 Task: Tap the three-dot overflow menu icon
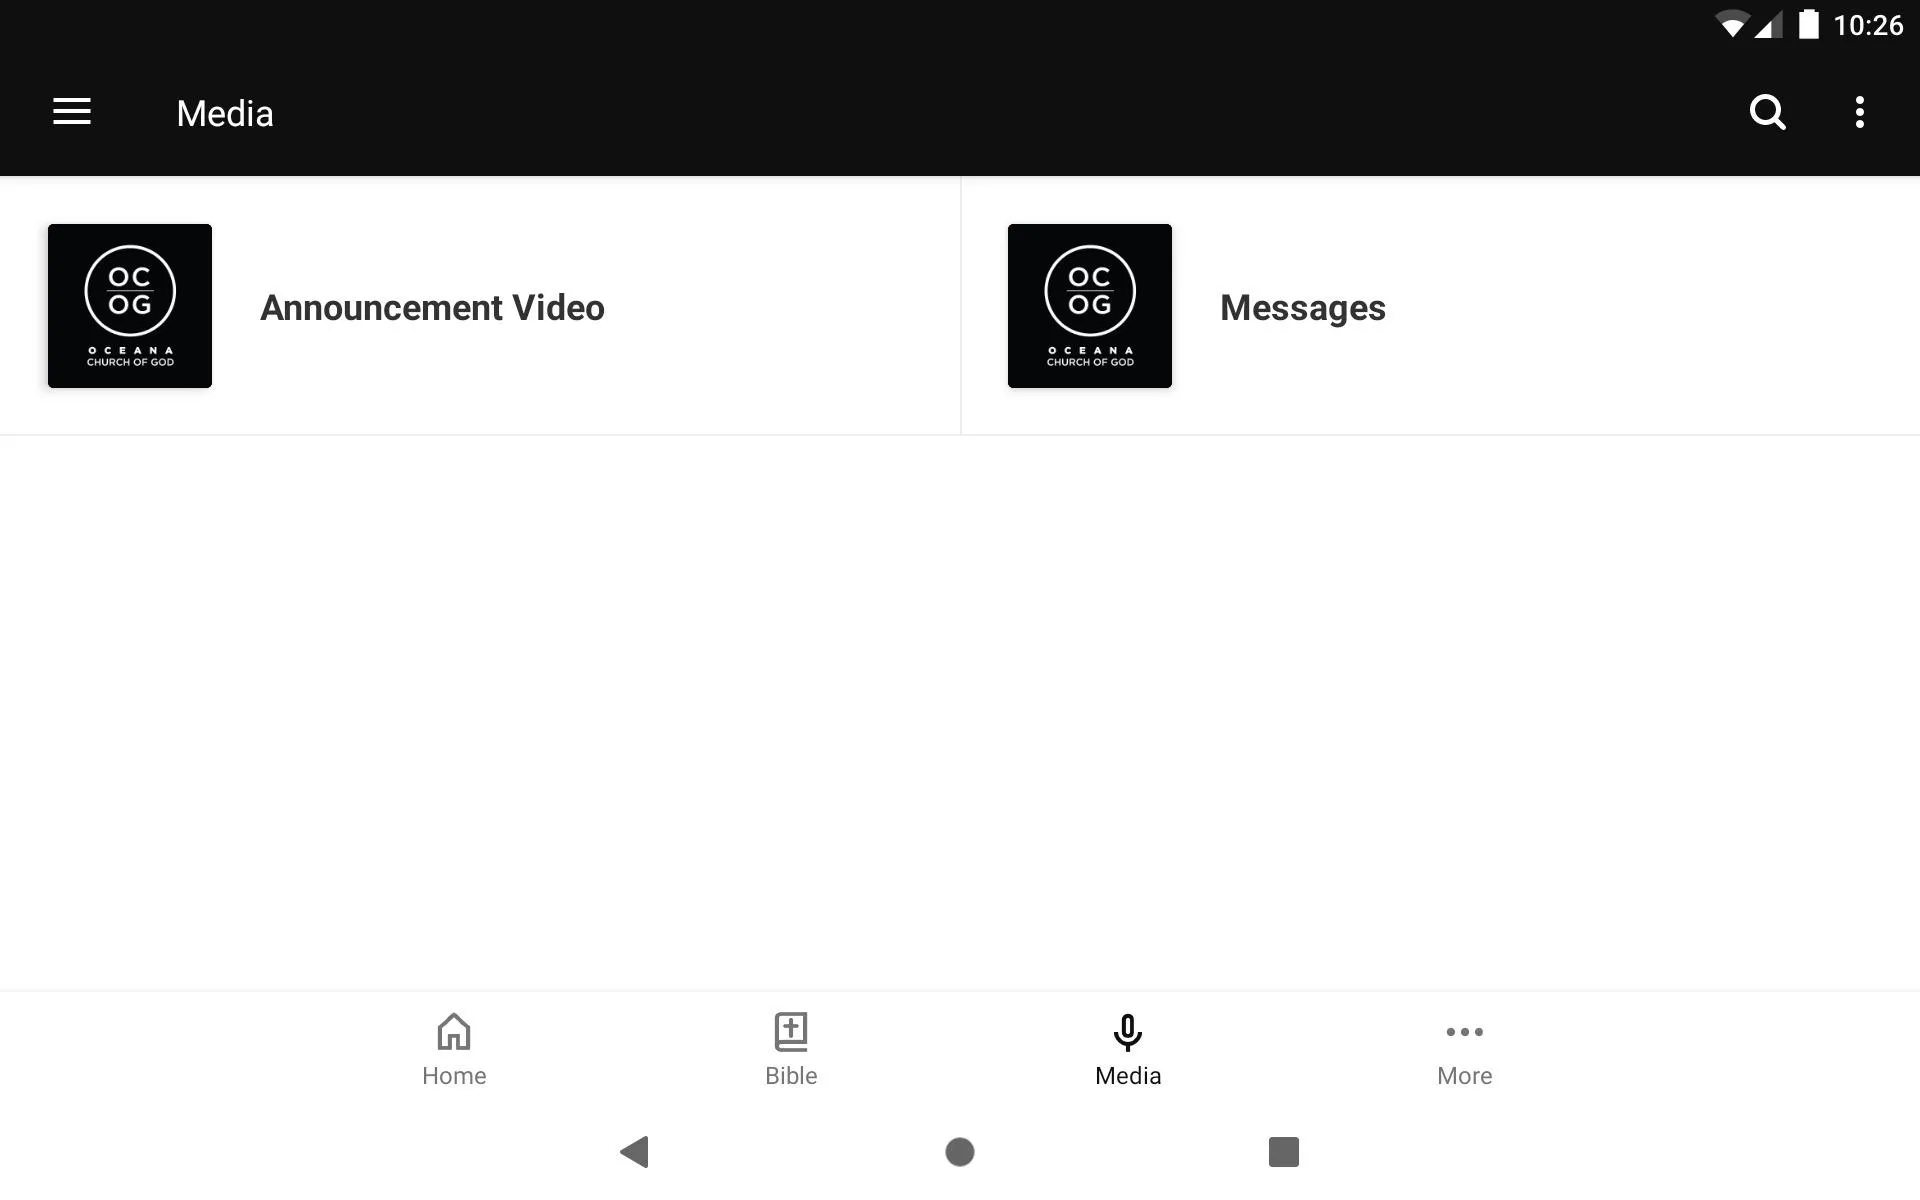click(x=1862, y=112)
